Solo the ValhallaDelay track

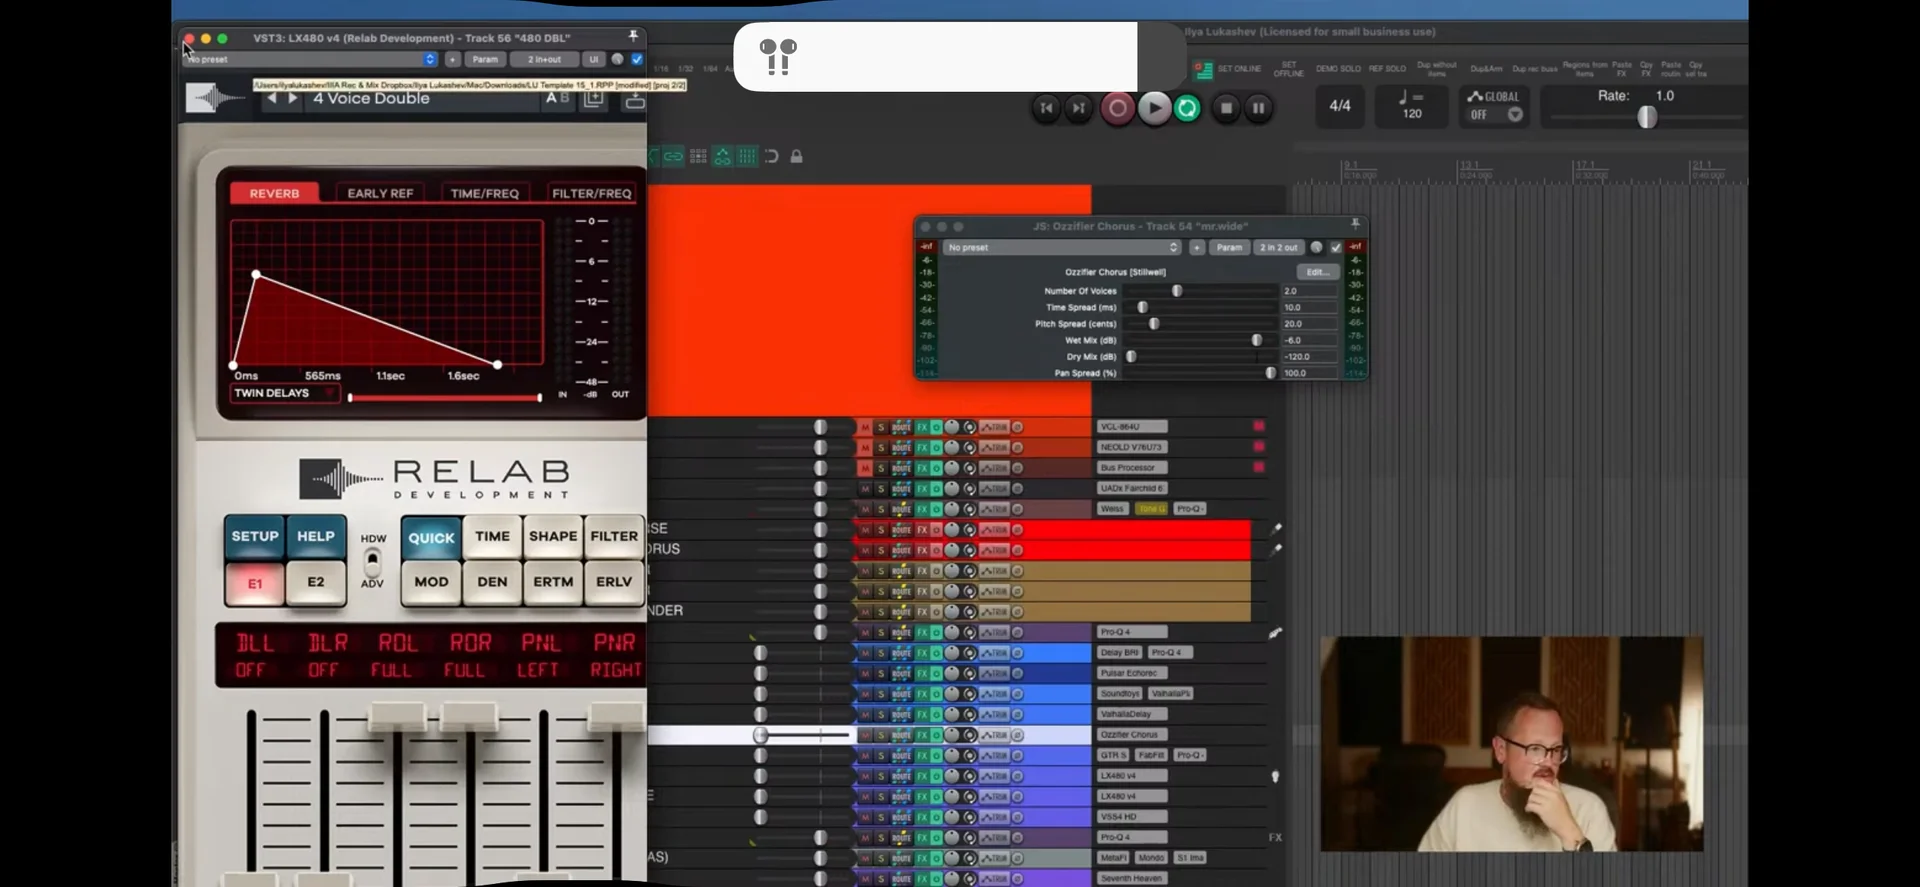pos(881,714)
